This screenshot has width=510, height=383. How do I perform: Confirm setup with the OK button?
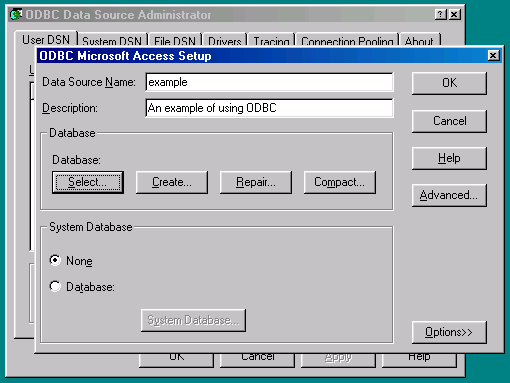pos(449,83)
